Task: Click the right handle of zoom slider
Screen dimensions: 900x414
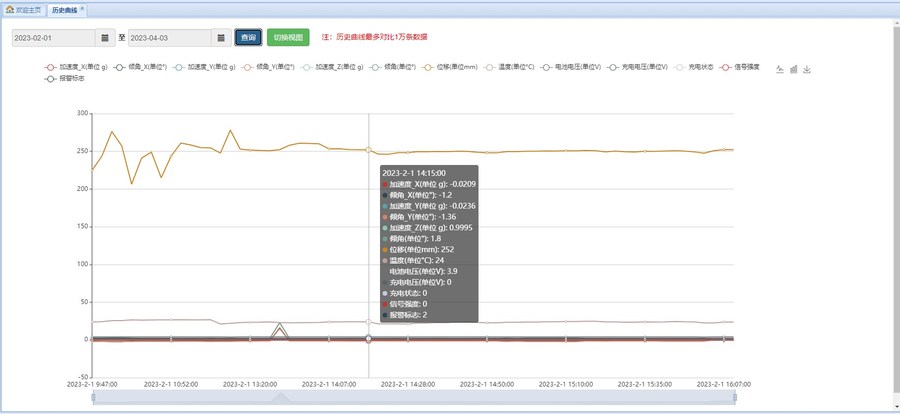Action: [735, 397]
